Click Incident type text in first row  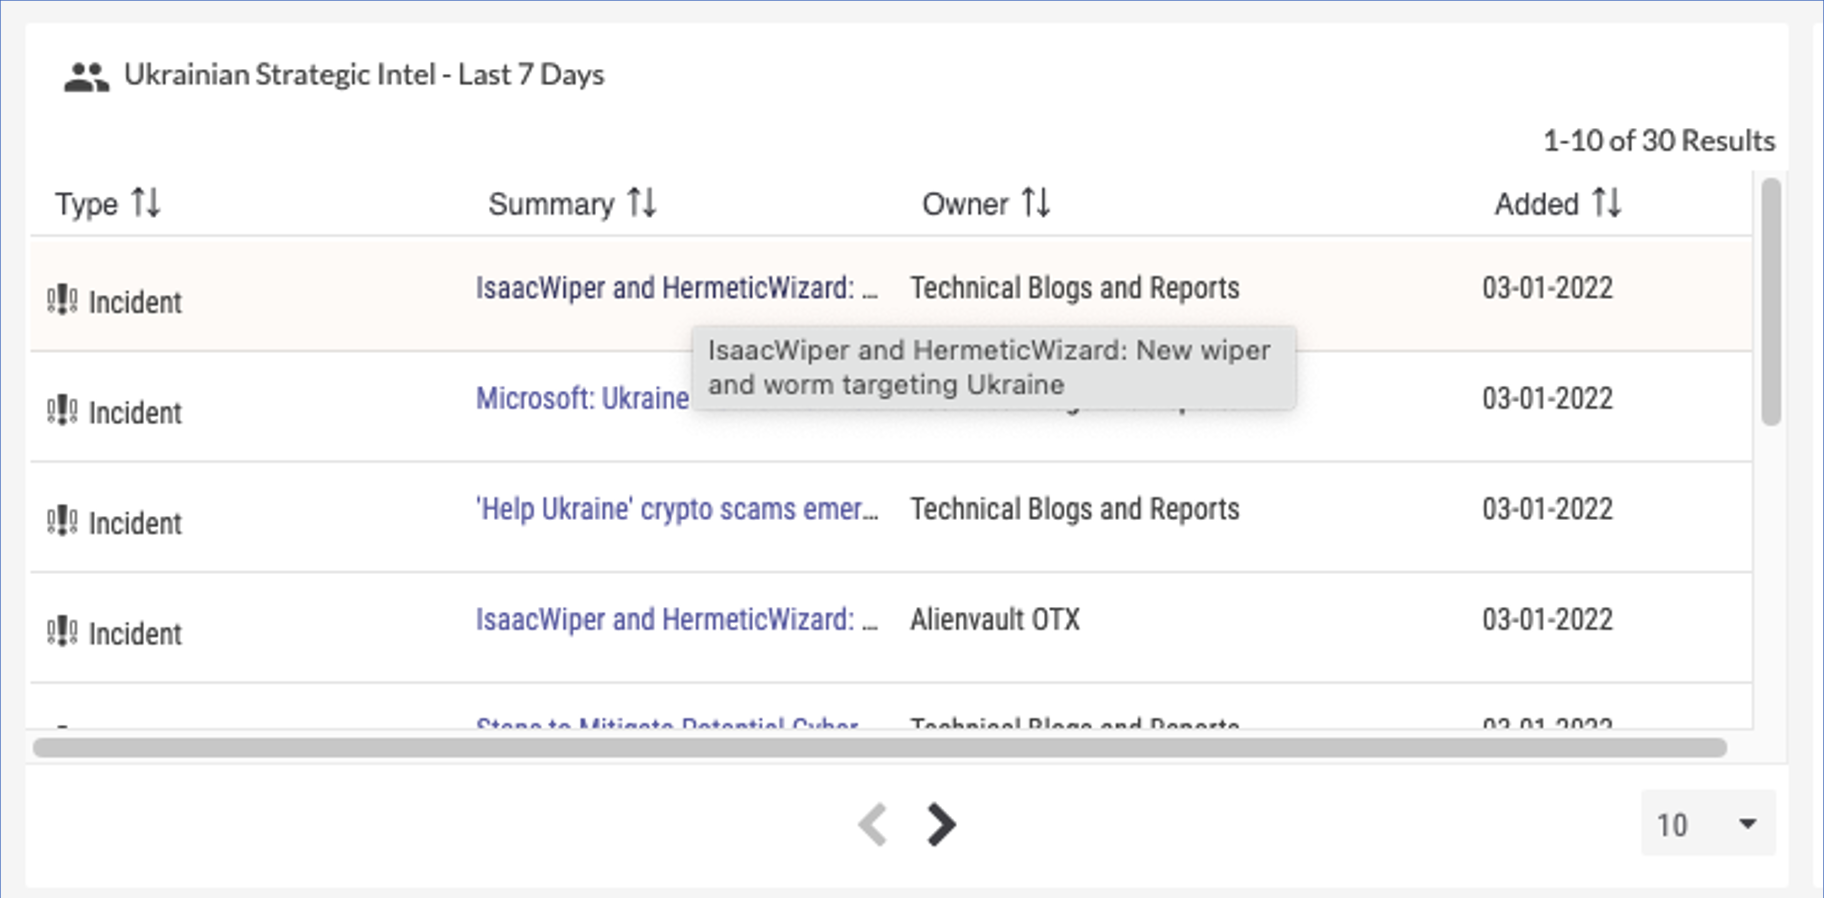click(135, 302)
